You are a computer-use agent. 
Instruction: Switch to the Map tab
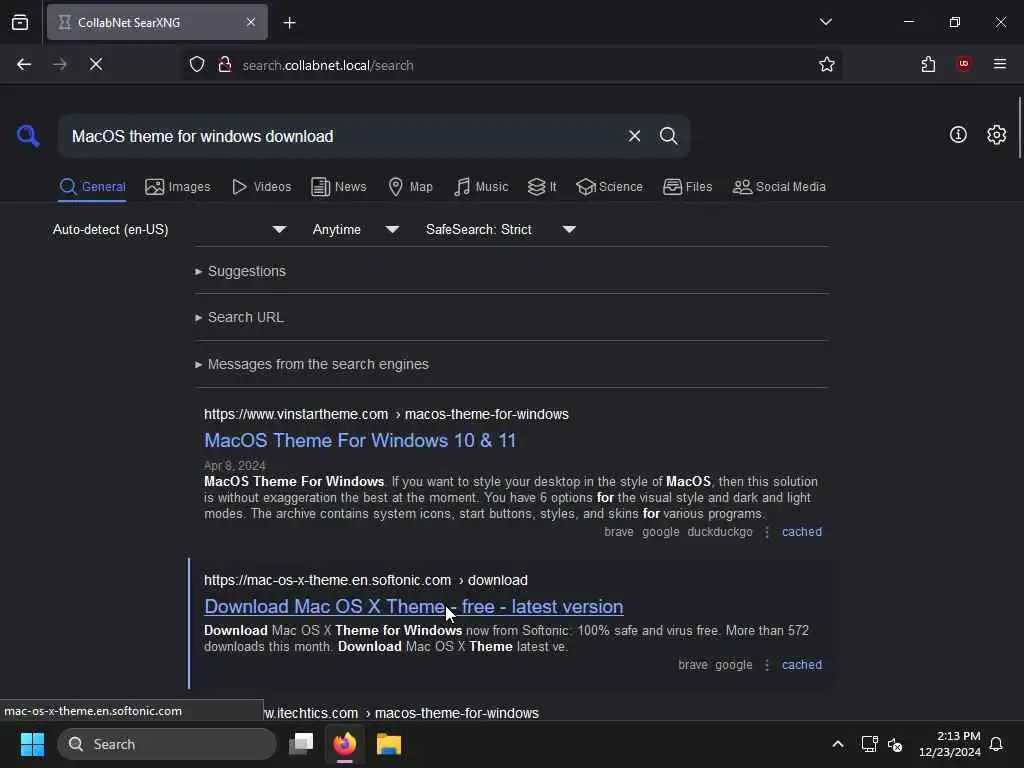[x=411, y=187]
